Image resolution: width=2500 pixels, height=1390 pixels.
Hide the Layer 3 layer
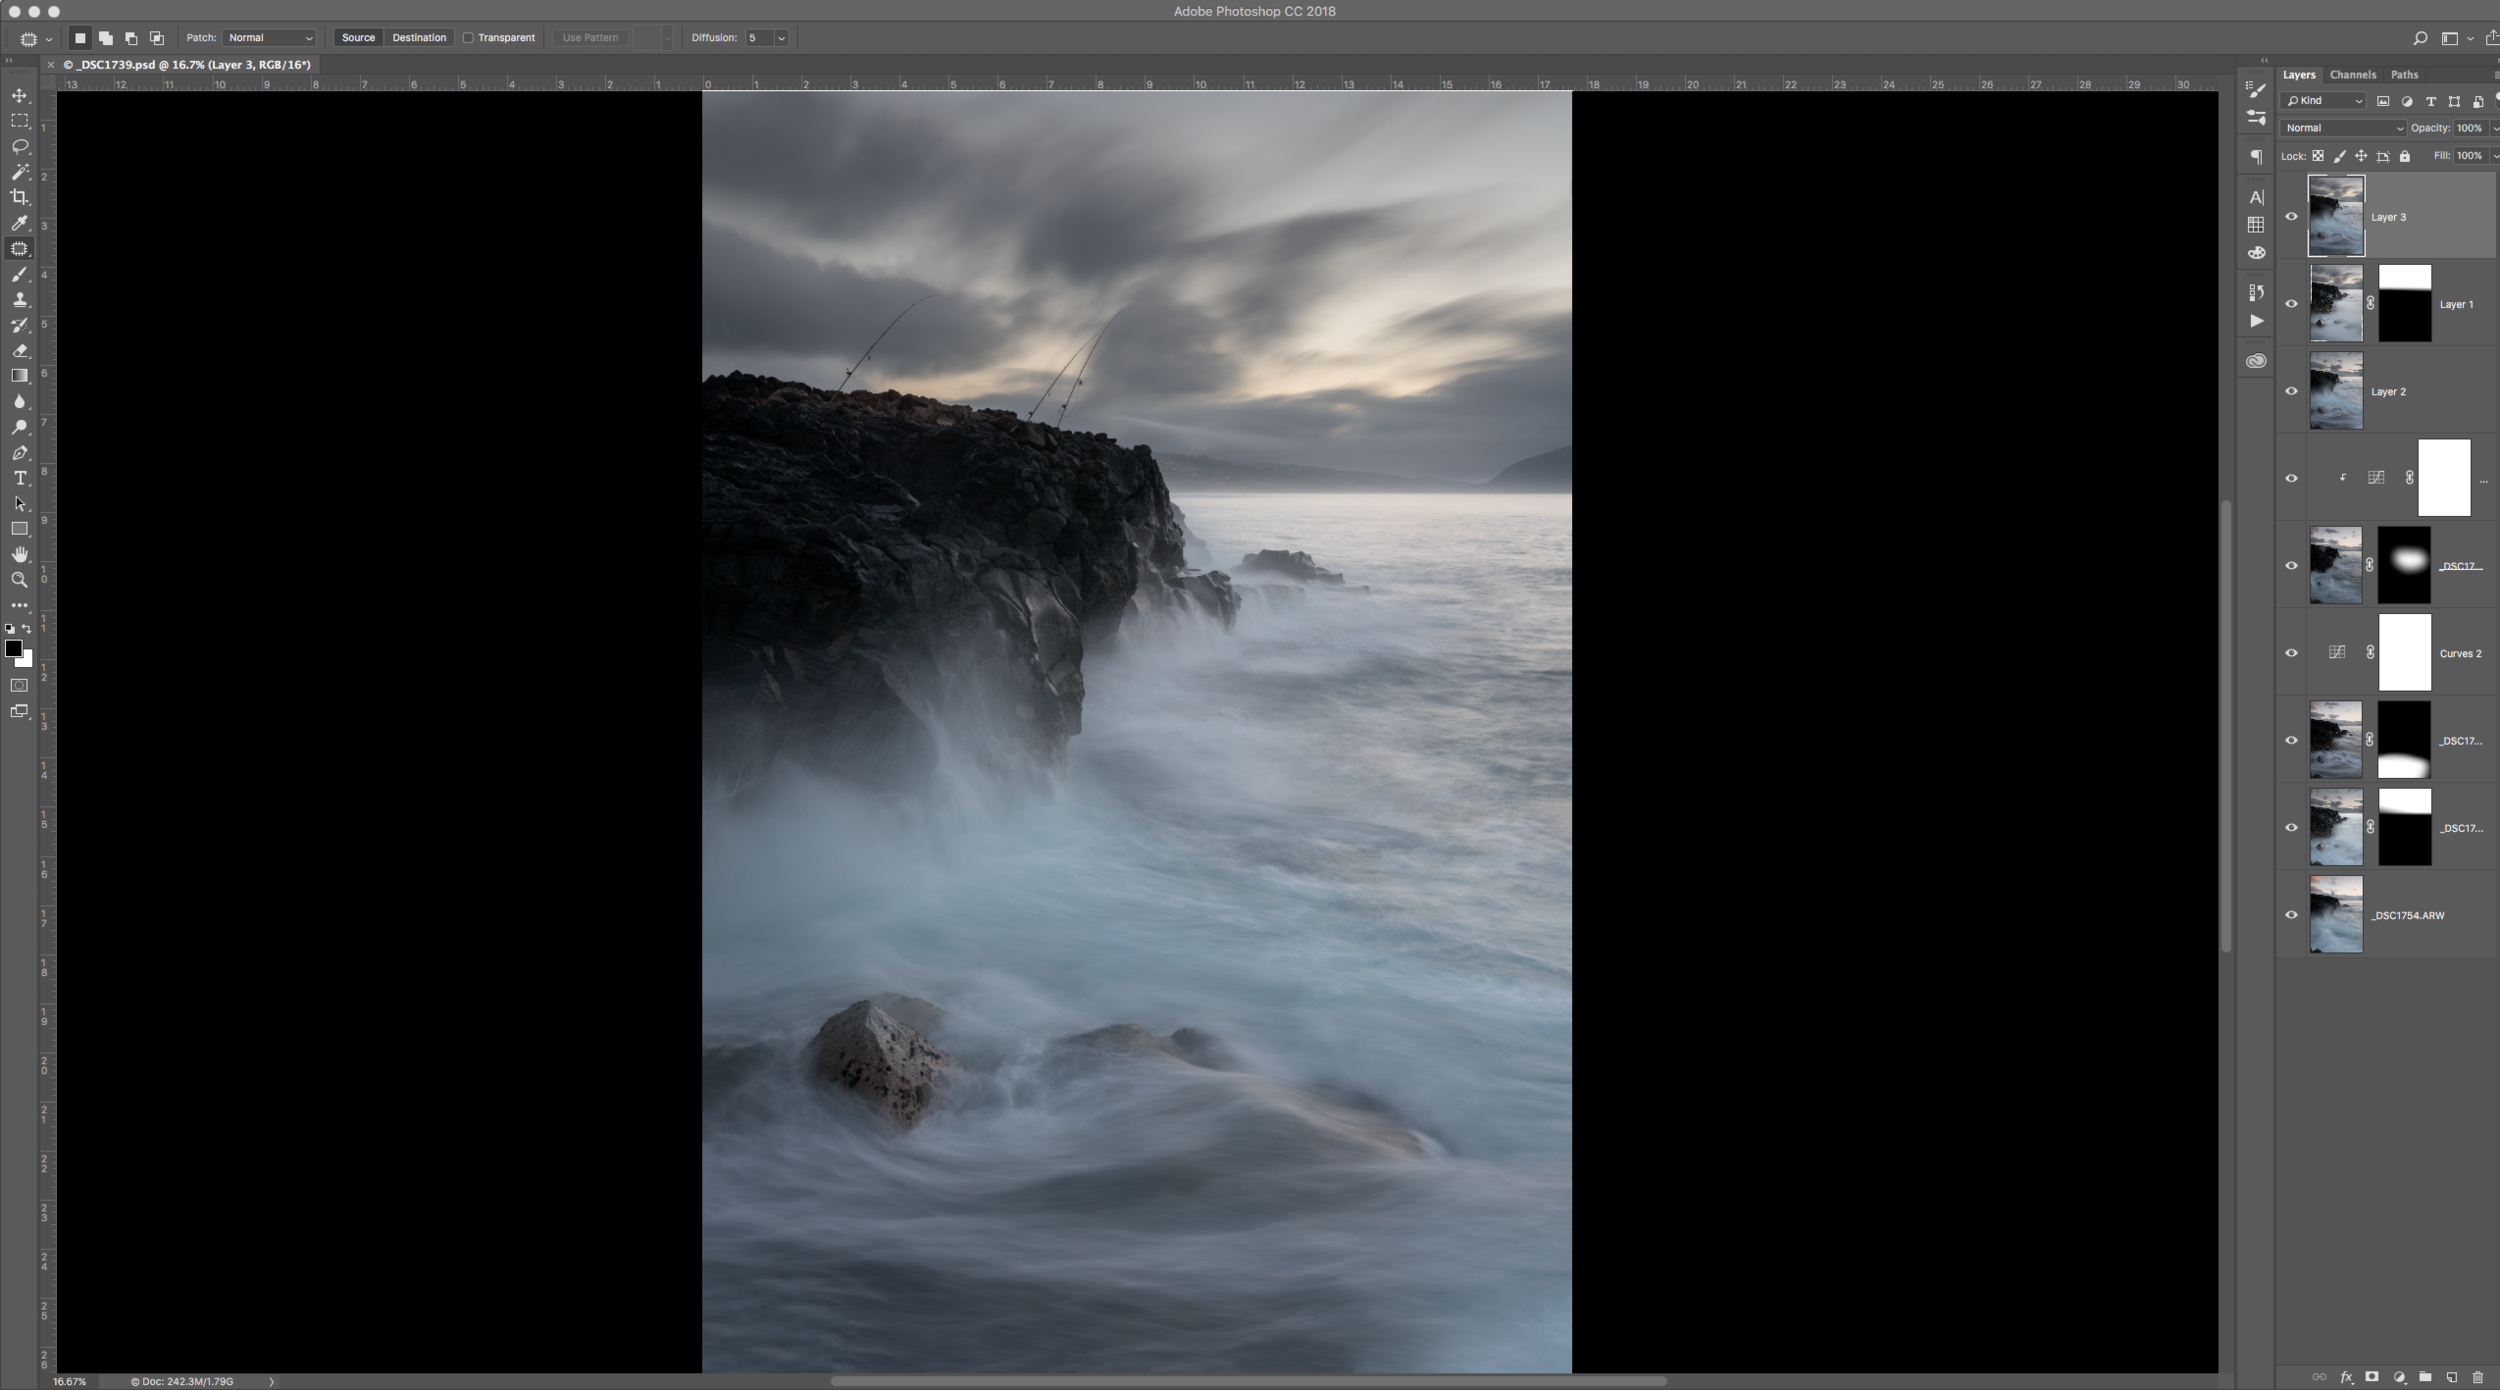[2291, 216]
